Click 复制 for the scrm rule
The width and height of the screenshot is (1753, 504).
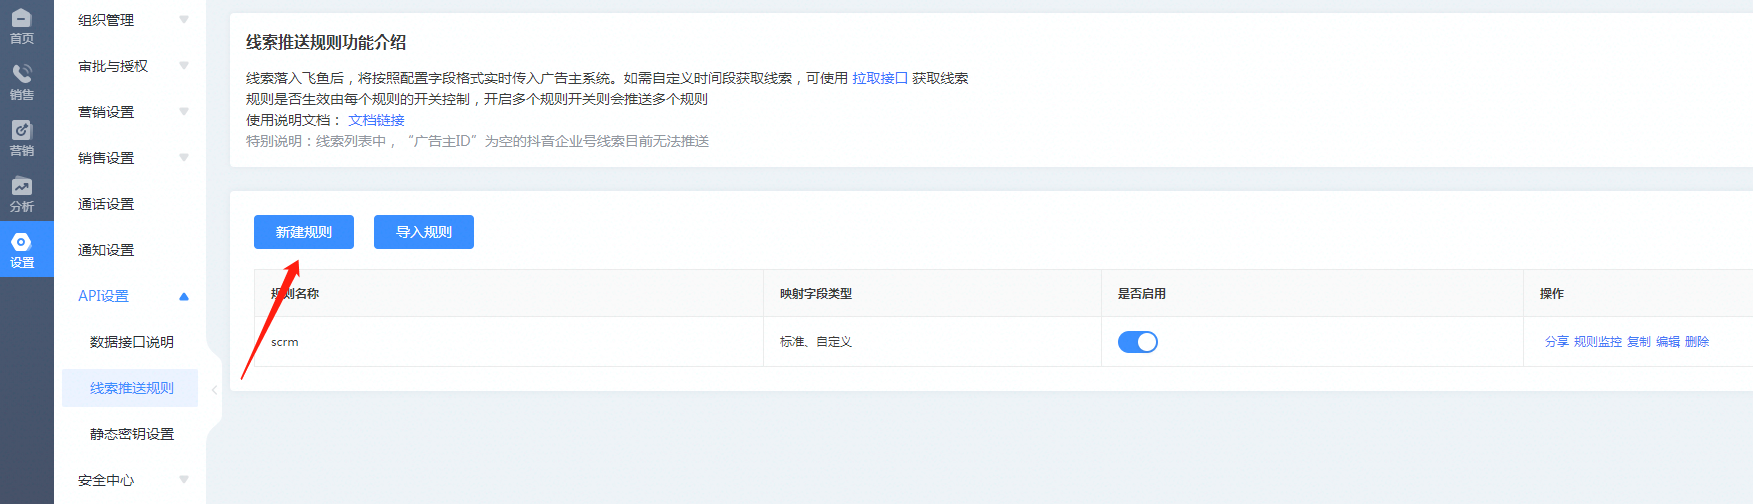point(1639,342)
